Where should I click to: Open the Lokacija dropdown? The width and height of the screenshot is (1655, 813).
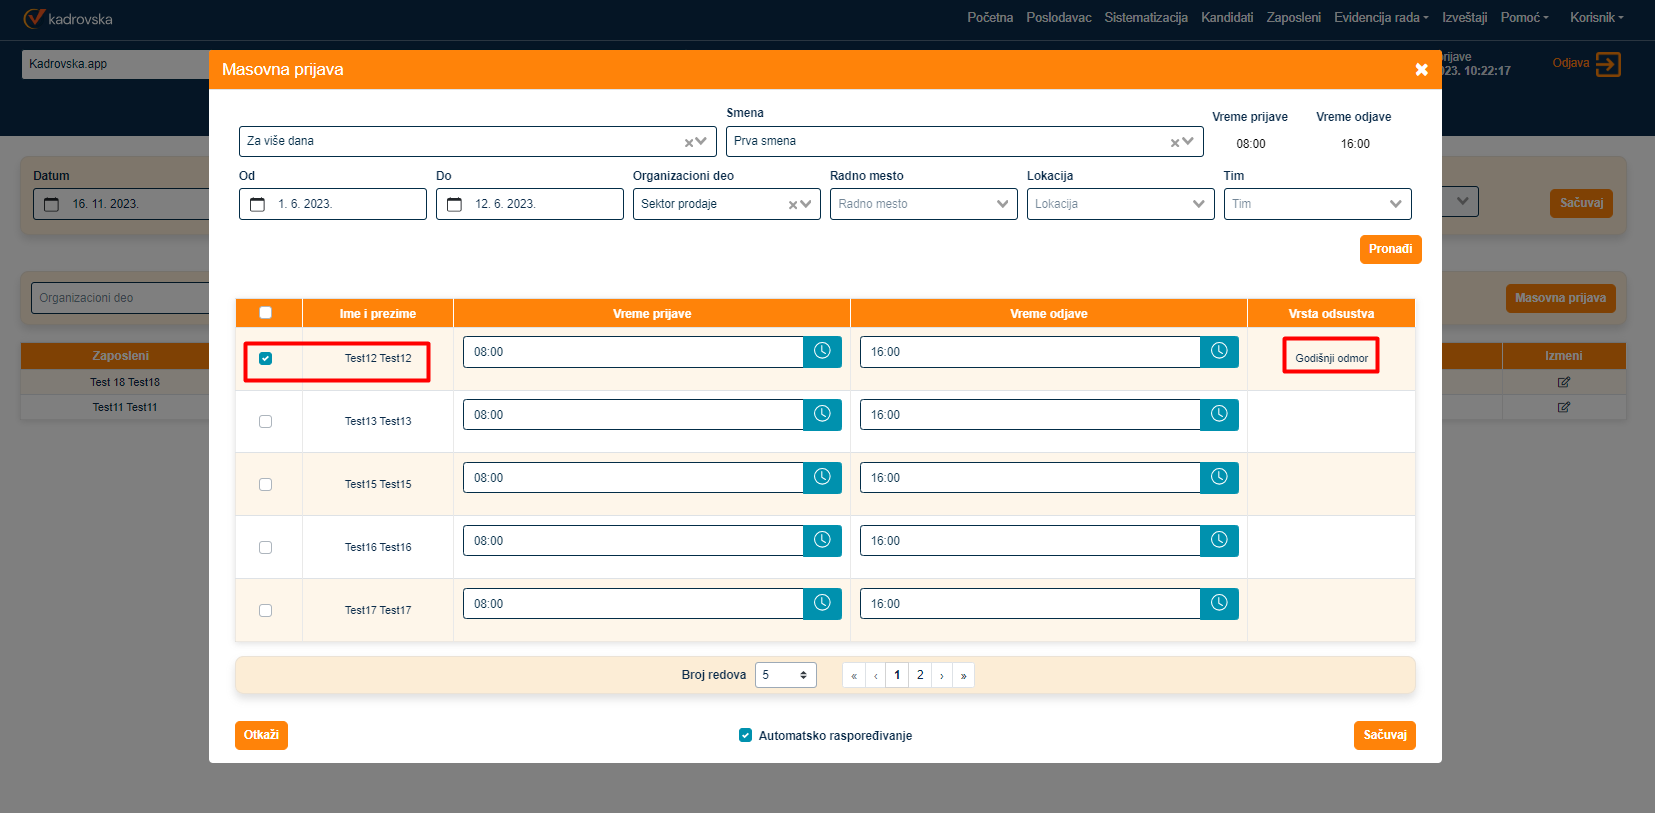pyautogui.click(x=1198, y=204)
